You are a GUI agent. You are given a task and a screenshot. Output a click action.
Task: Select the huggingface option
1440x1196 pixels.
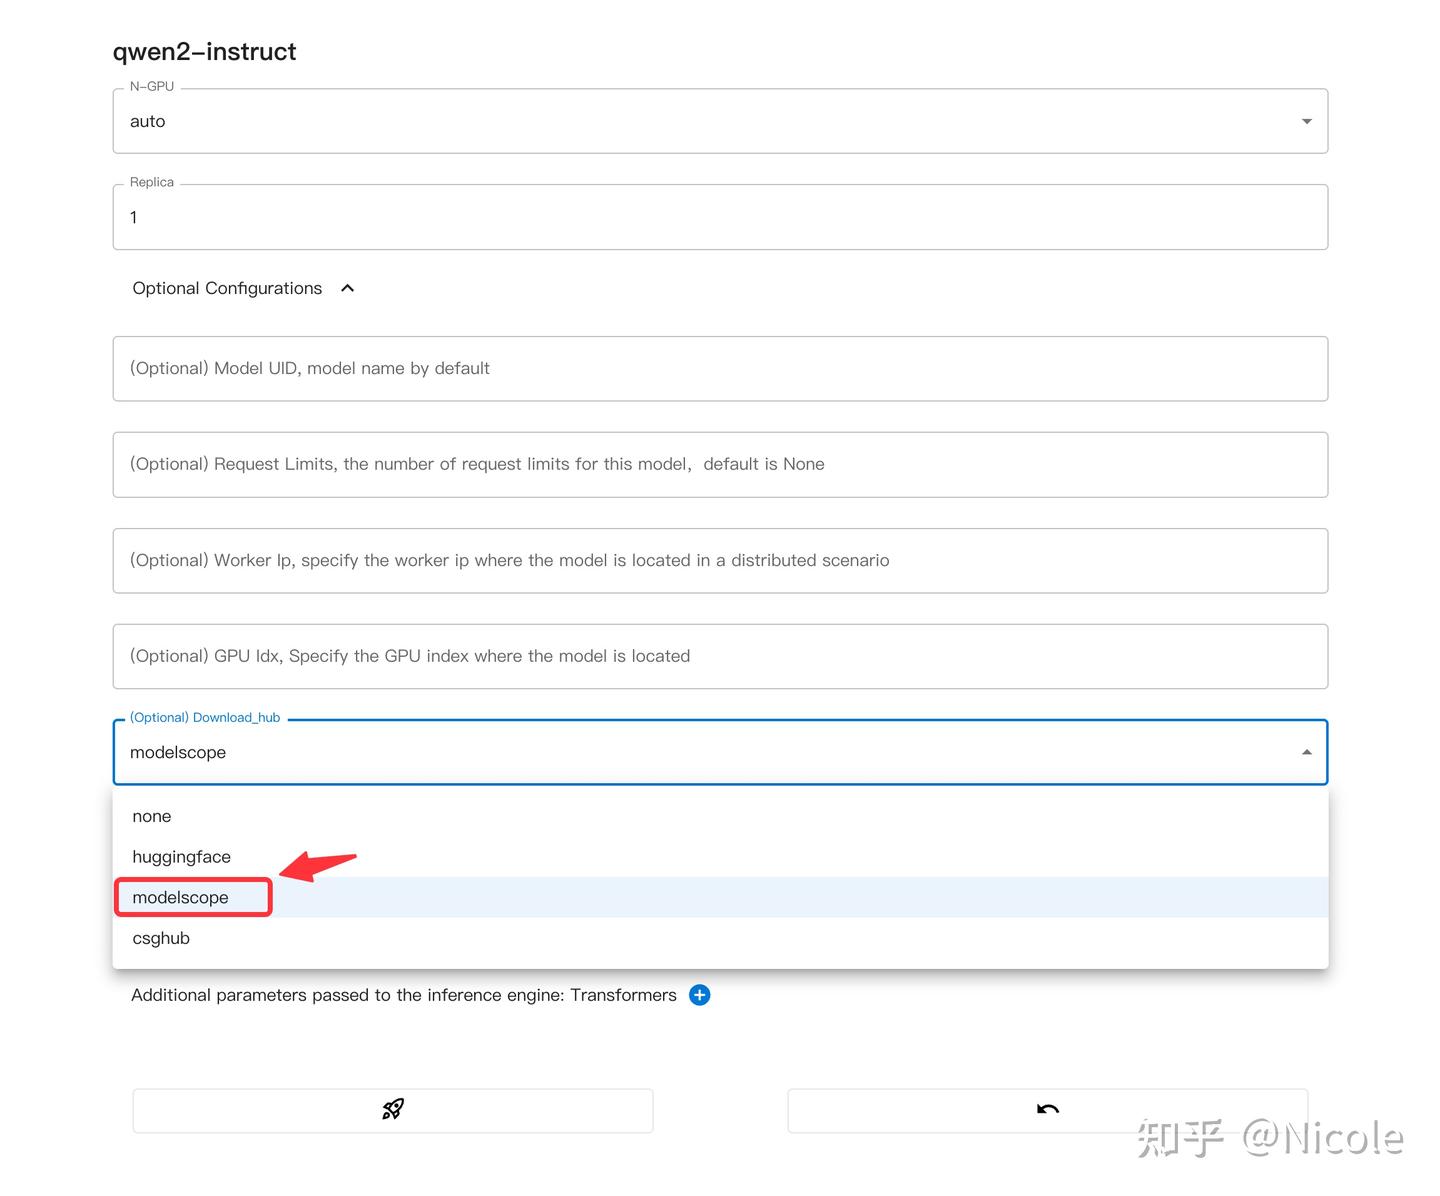pyautogui.click(x=181, y=857)
